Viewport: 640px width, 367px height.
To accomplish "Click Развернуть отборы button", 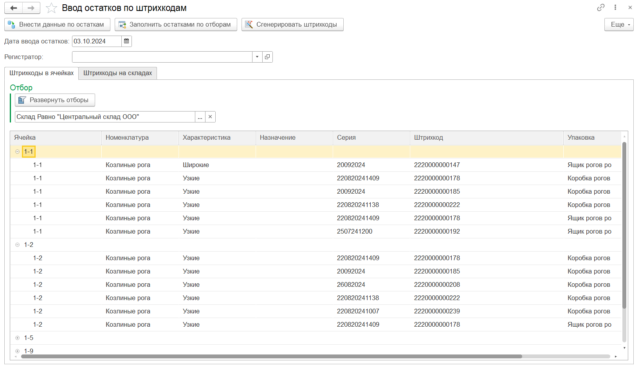I will pyautogui.click(x=55, y=100).
